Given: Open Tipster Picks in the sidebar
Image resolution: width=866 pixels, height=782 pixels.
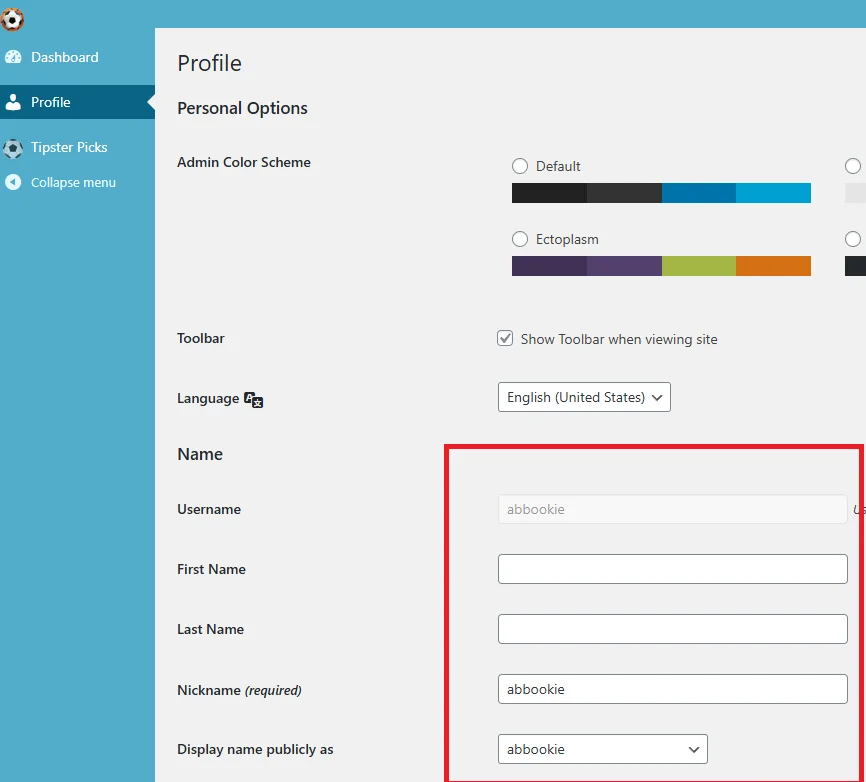Looking at the screenshot, I should tap(69, 147).
